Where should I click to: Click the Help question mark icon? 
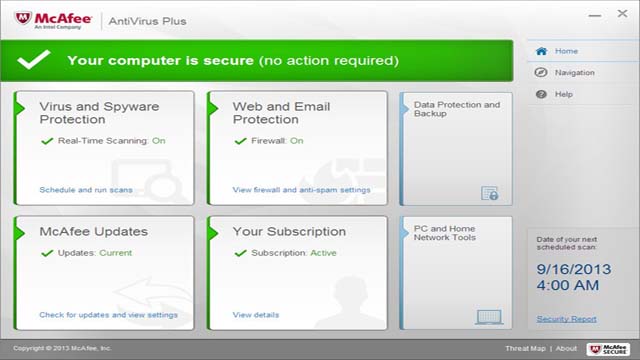(541, 94)
